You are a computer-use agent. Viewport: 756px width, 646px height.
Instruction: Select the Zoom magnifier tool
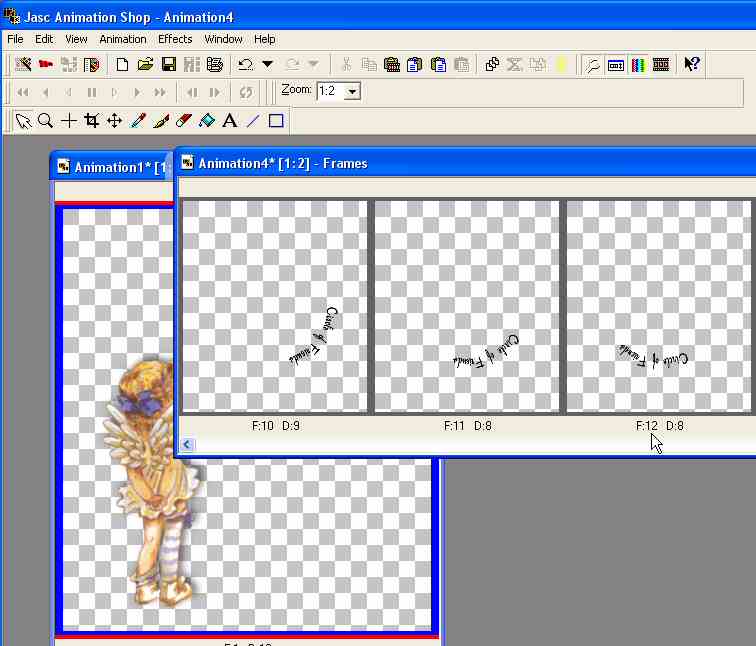45,121
